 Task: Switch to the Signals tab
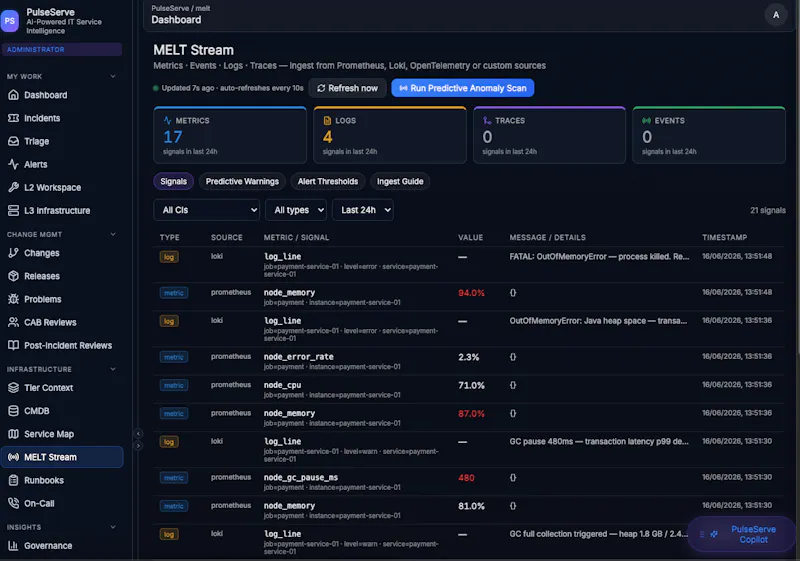(173, 182)
